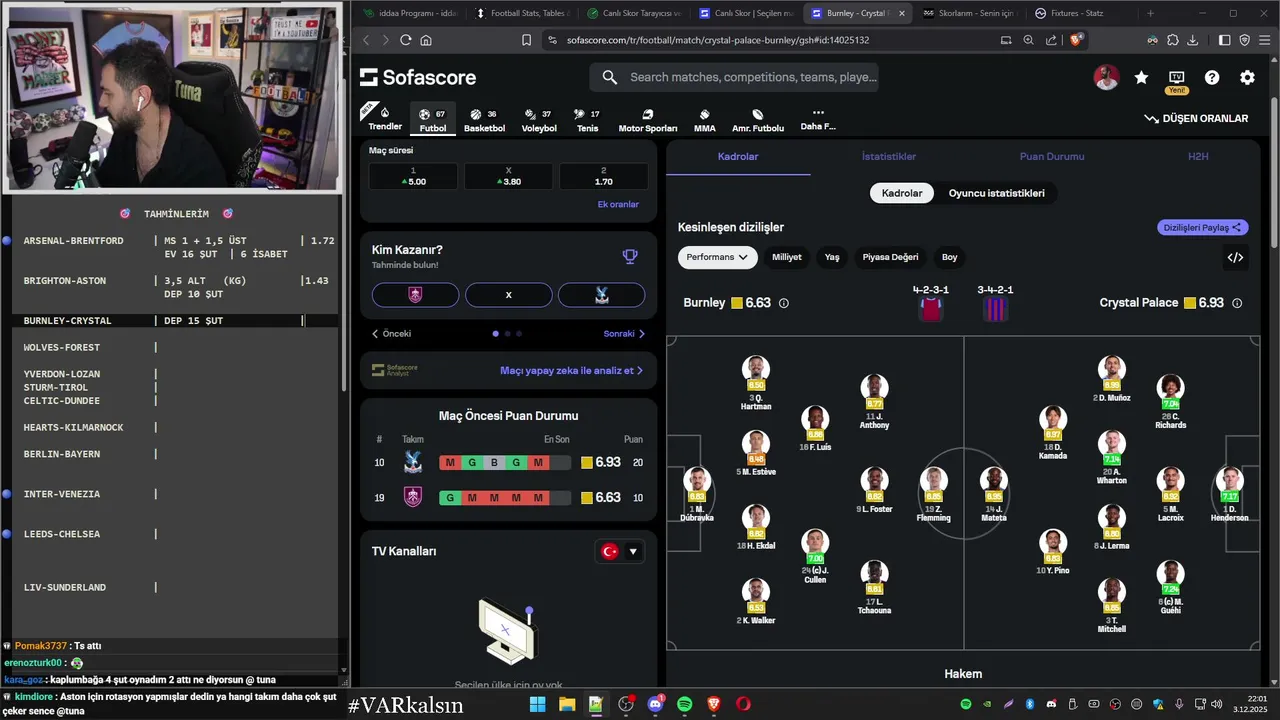This screenshot has width=1280, height=720.
Task: Reload the page with the browser refresh icon
Action: [405, 40]
